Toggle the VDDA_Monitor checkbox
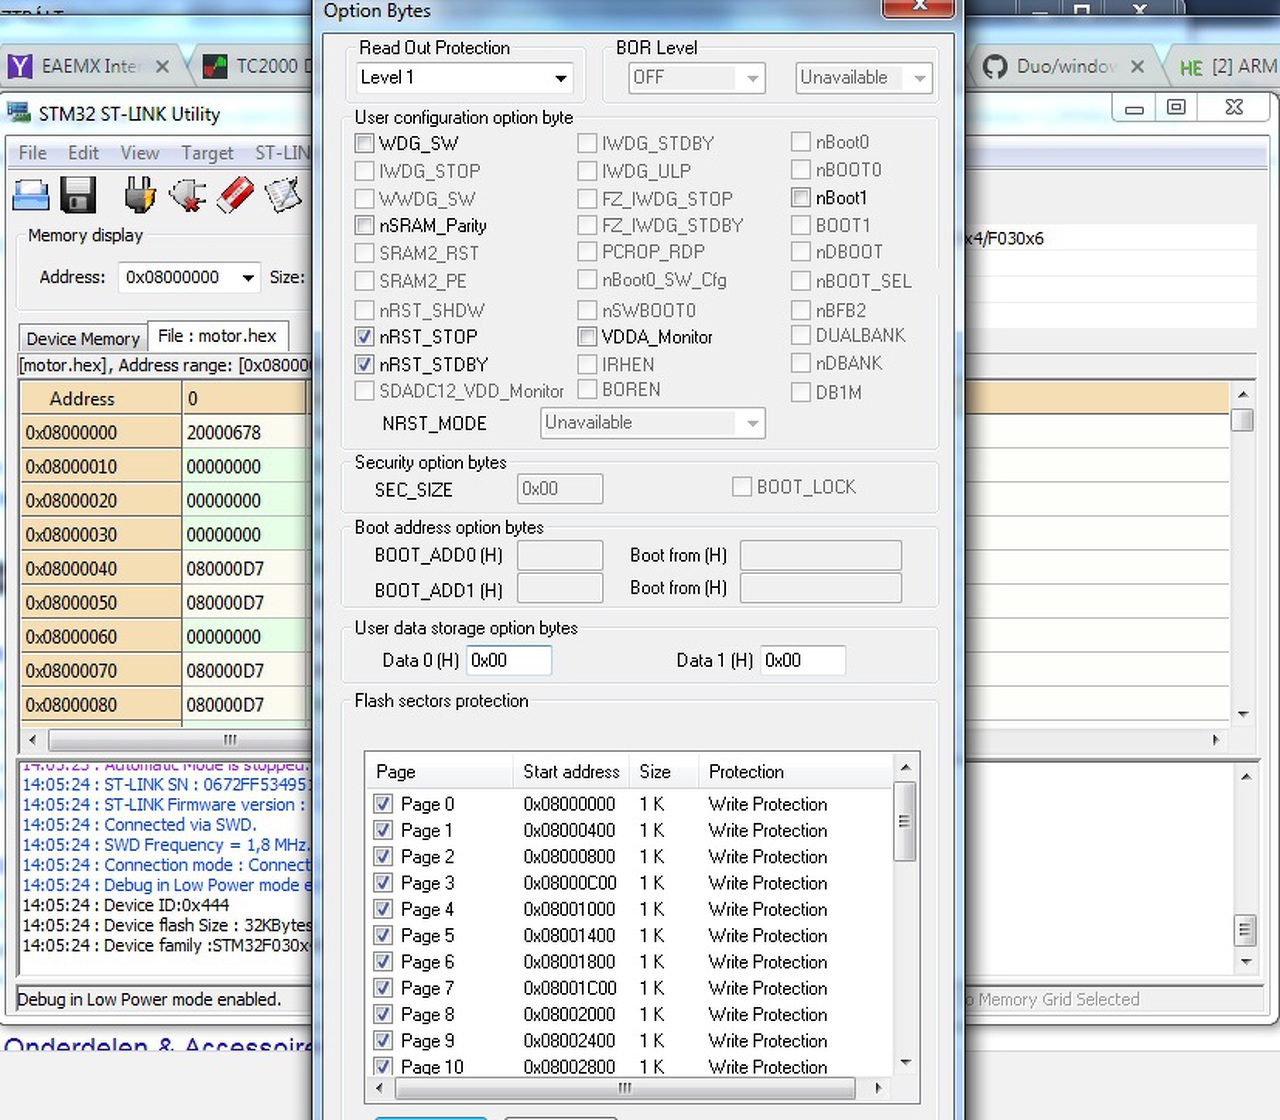 click(587, 337)
